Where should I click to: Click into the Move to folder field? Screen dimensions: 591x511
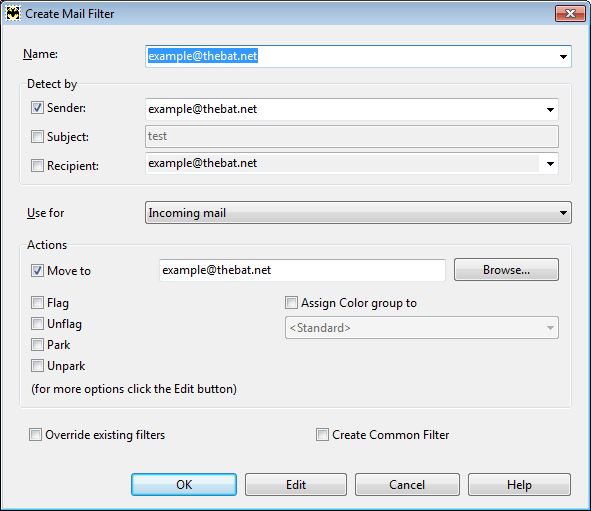click(302, 270)
